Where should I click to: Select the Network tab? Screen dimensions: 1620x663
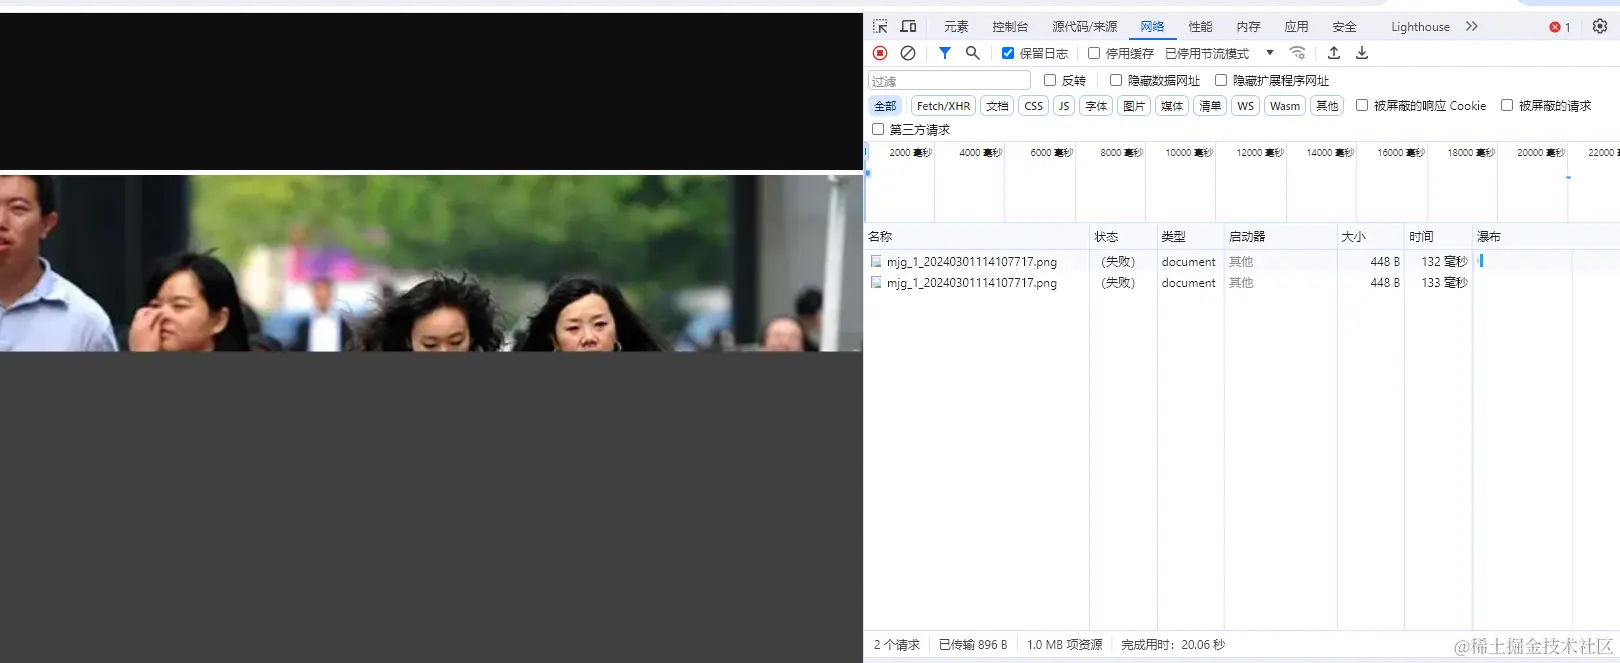click(x=1152, y=27)
